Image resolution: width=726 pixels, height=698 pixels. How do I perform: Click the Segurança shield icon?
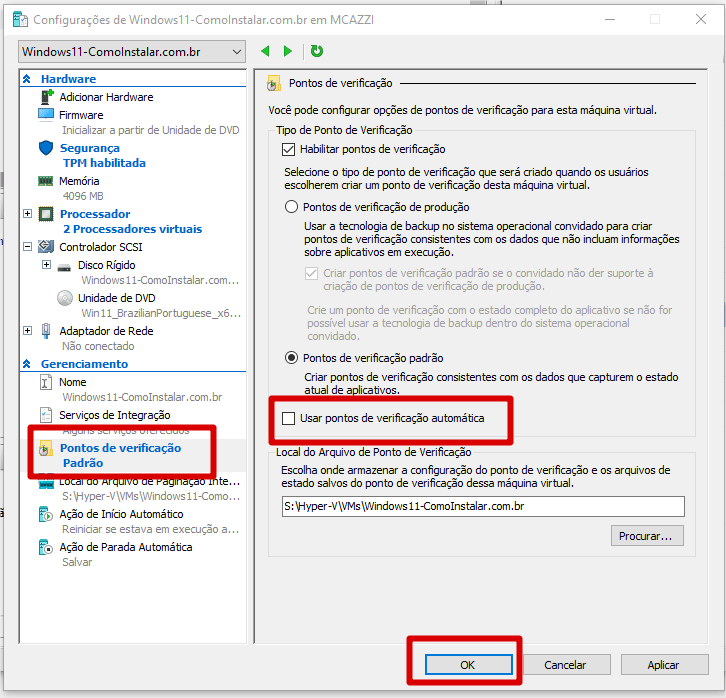tap(46, 148)
